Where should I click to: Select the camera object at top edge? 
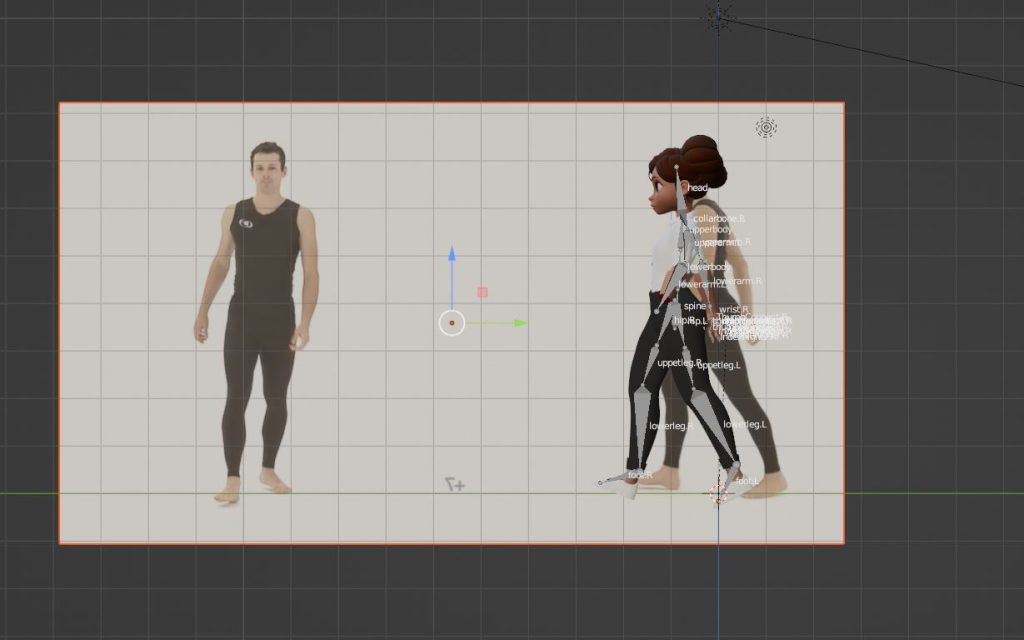tap(718, 14)
